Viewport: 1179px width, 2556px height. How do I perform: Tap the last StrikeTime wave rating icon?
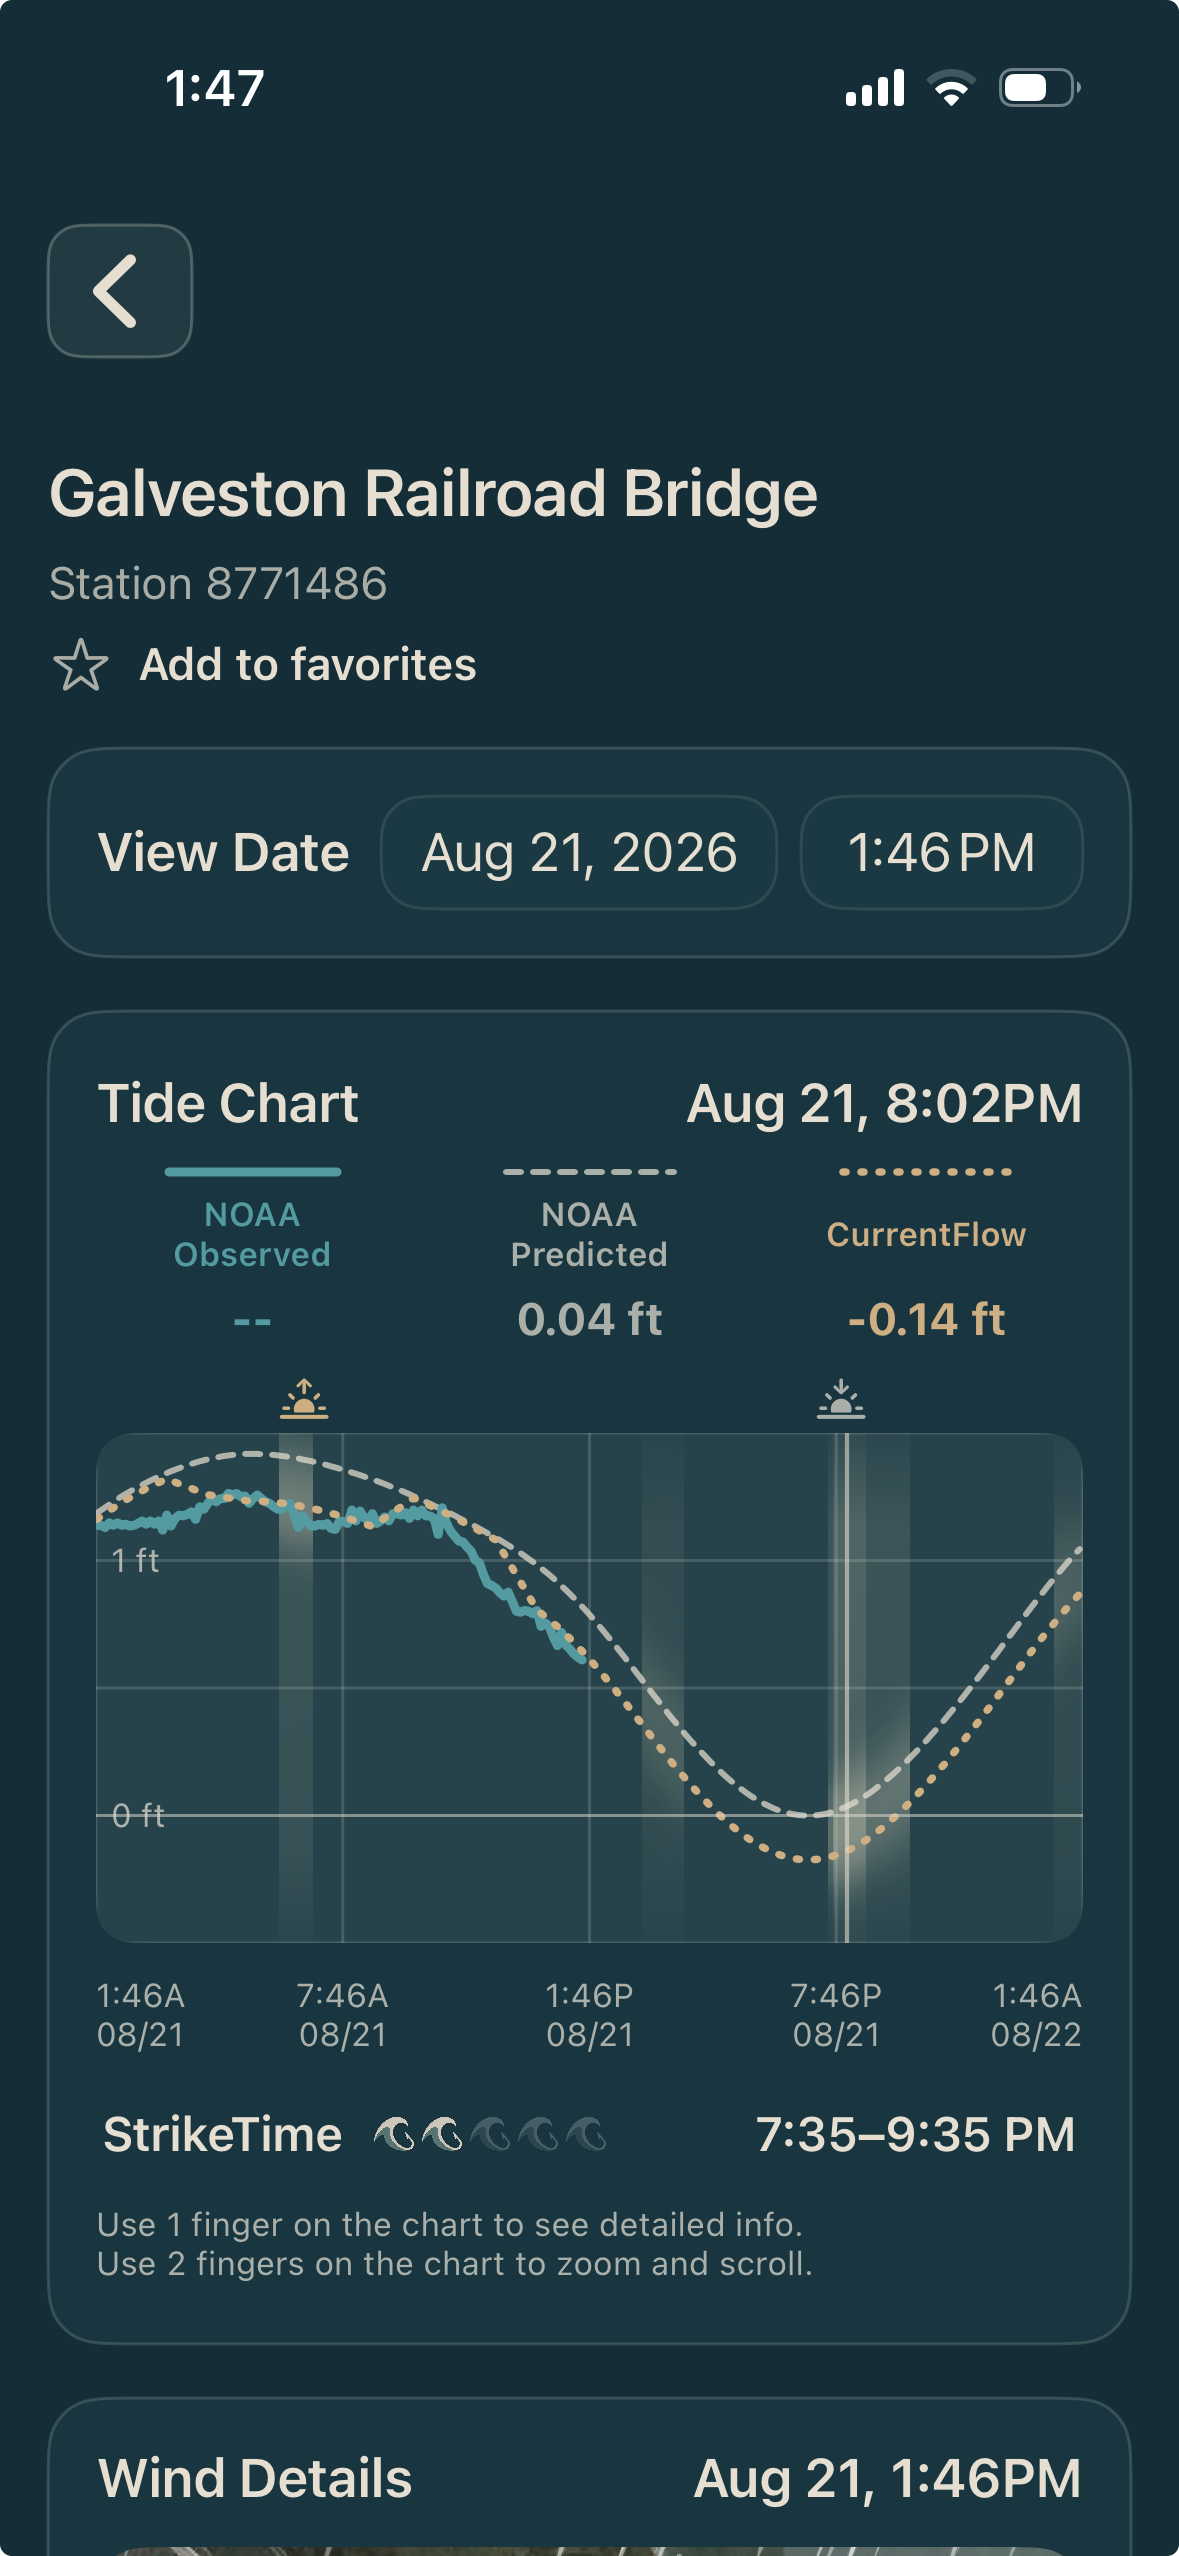586,2134
